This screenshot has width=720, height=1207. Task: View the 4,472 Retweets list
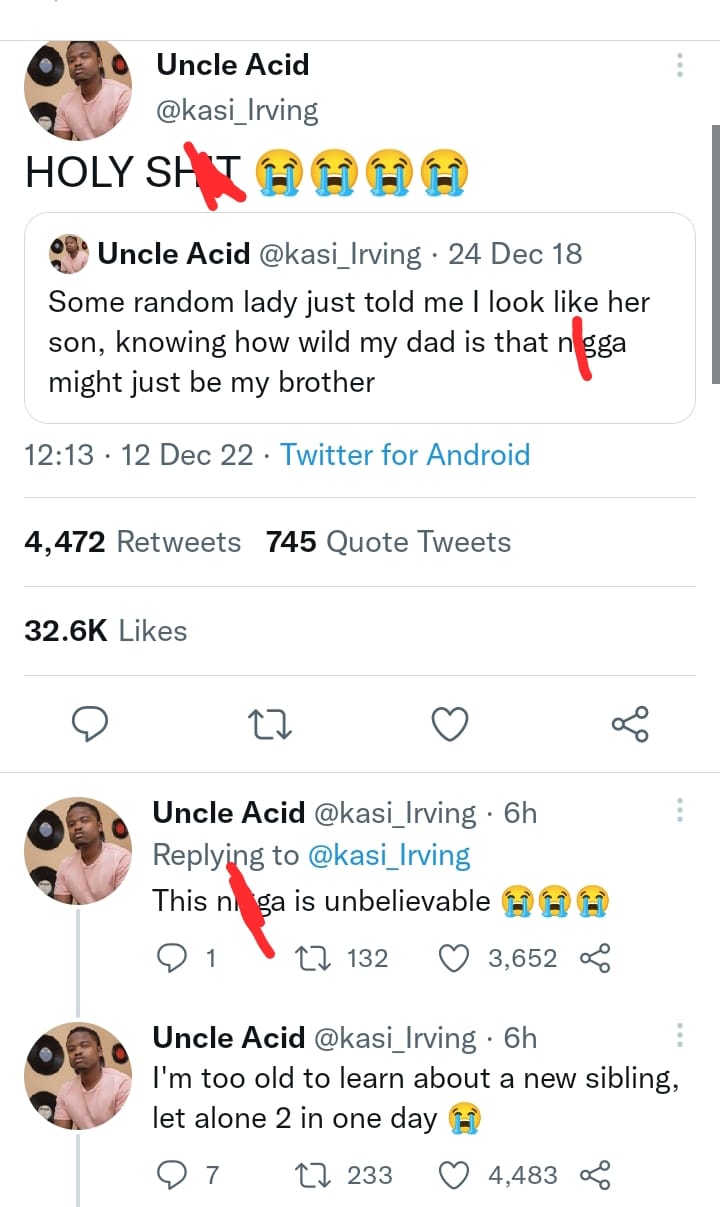(132, 542)
